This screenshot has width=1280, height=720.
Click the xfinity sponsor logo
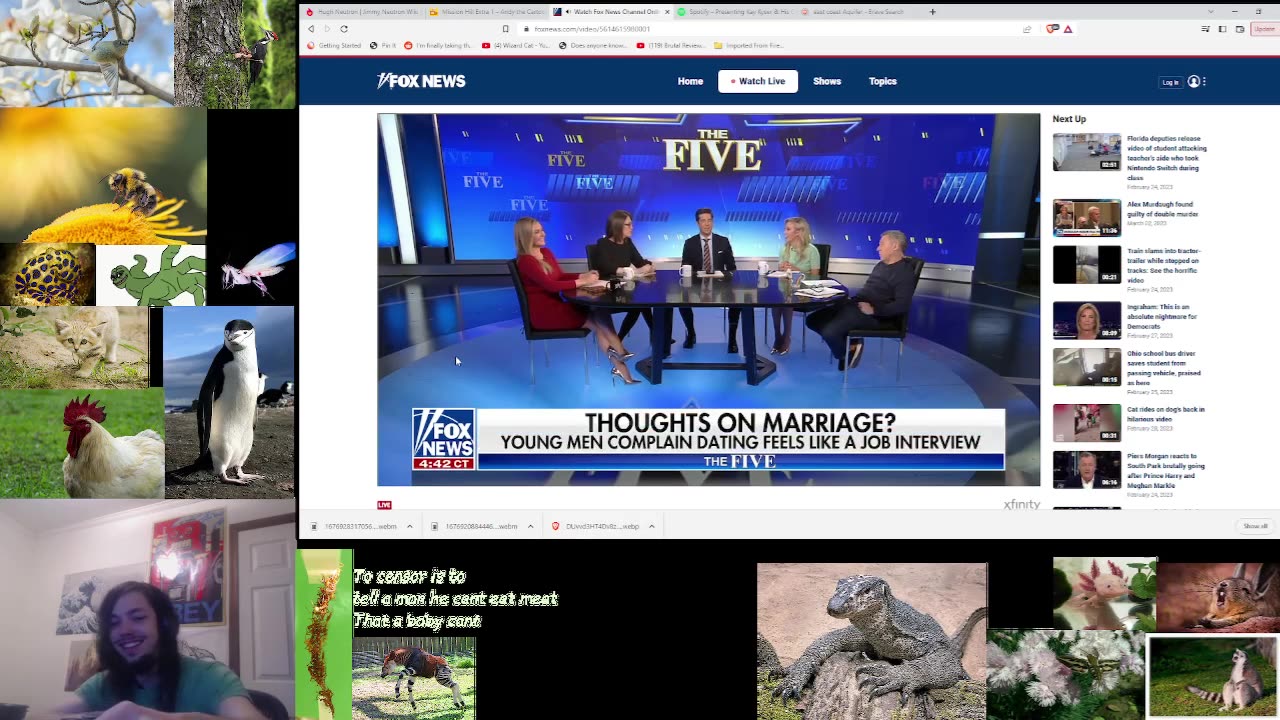pyautogui.click(x=1021, y=505)
